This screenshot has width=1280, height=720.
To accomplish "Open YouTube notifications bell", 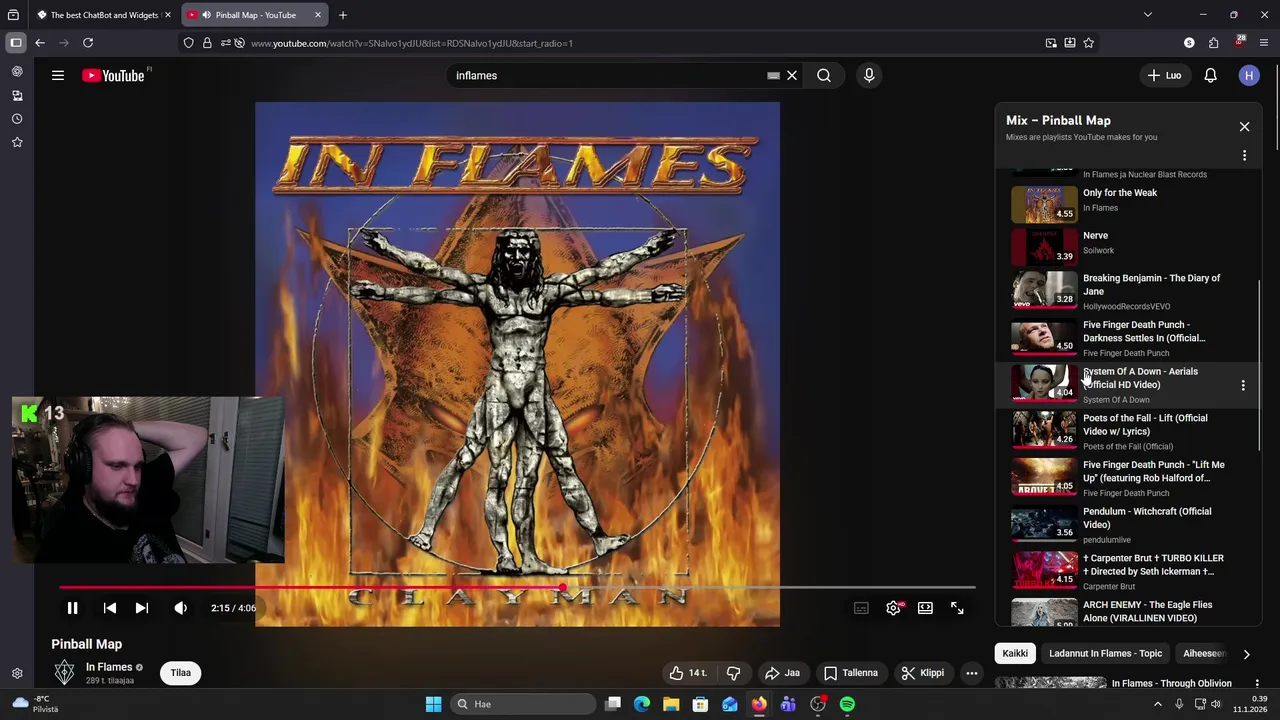I will pyautogui.click(x=1210, y=75).
